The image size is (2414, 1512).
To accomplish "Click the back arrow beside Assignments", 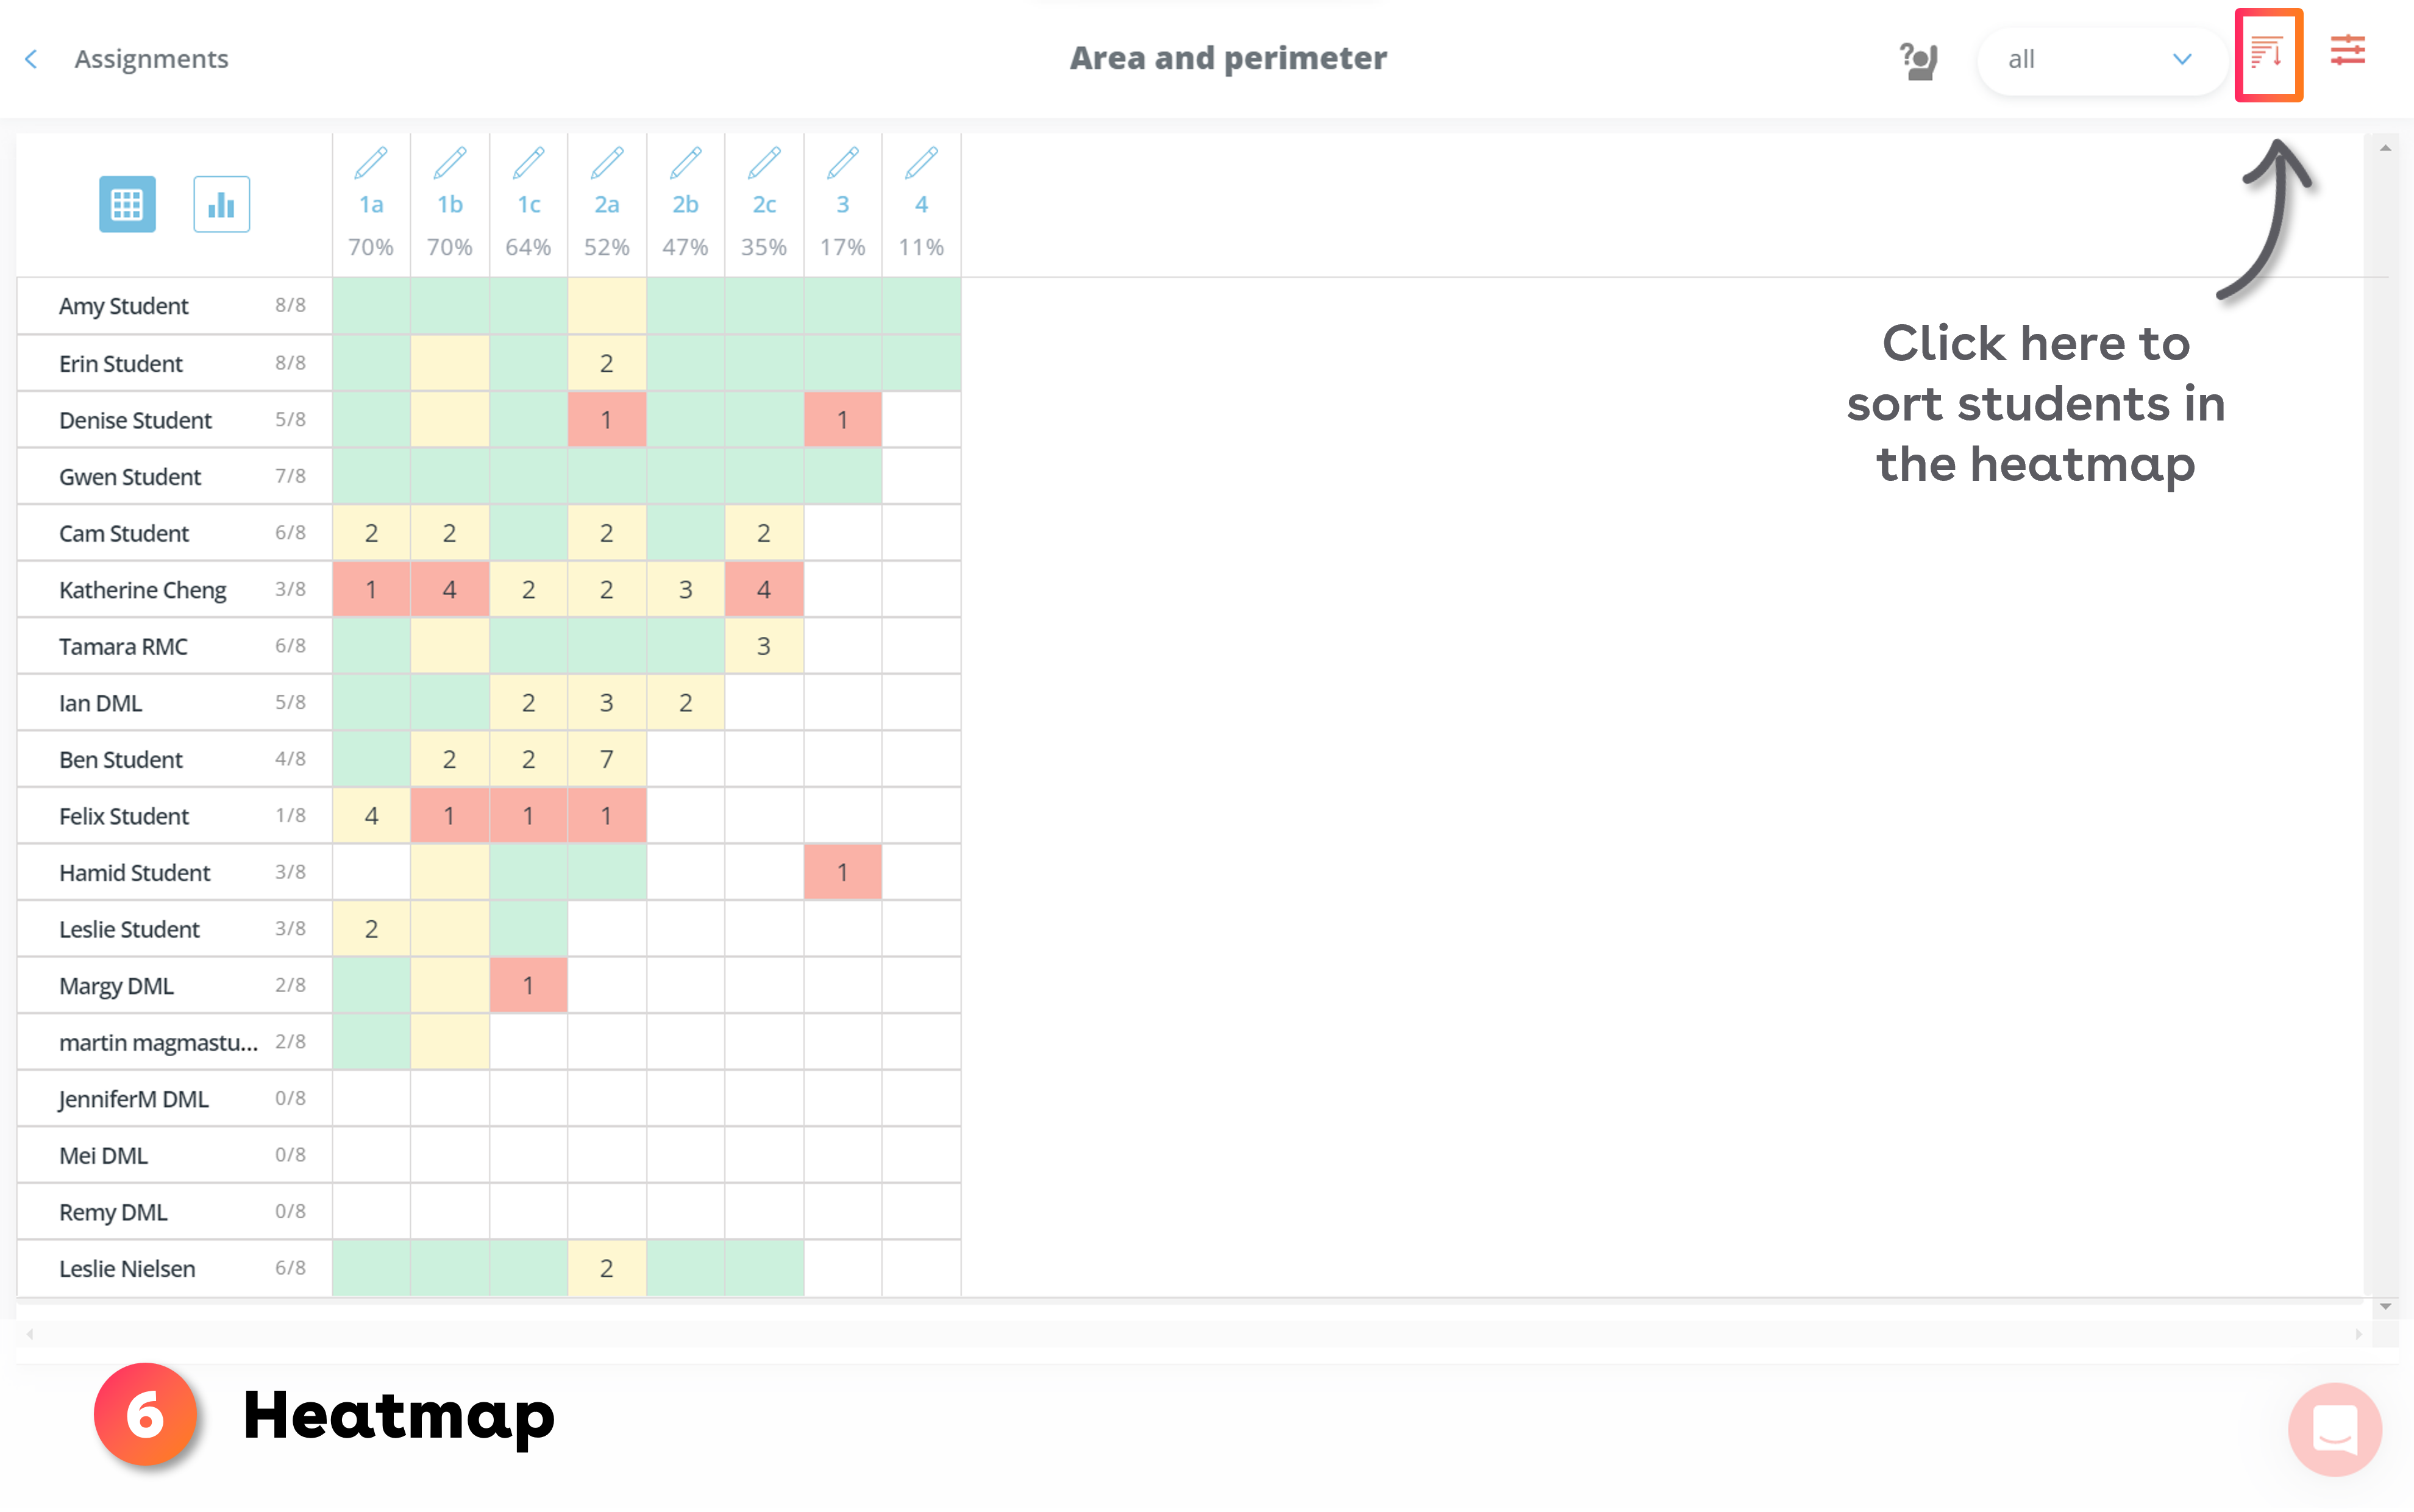I will 32,60.
